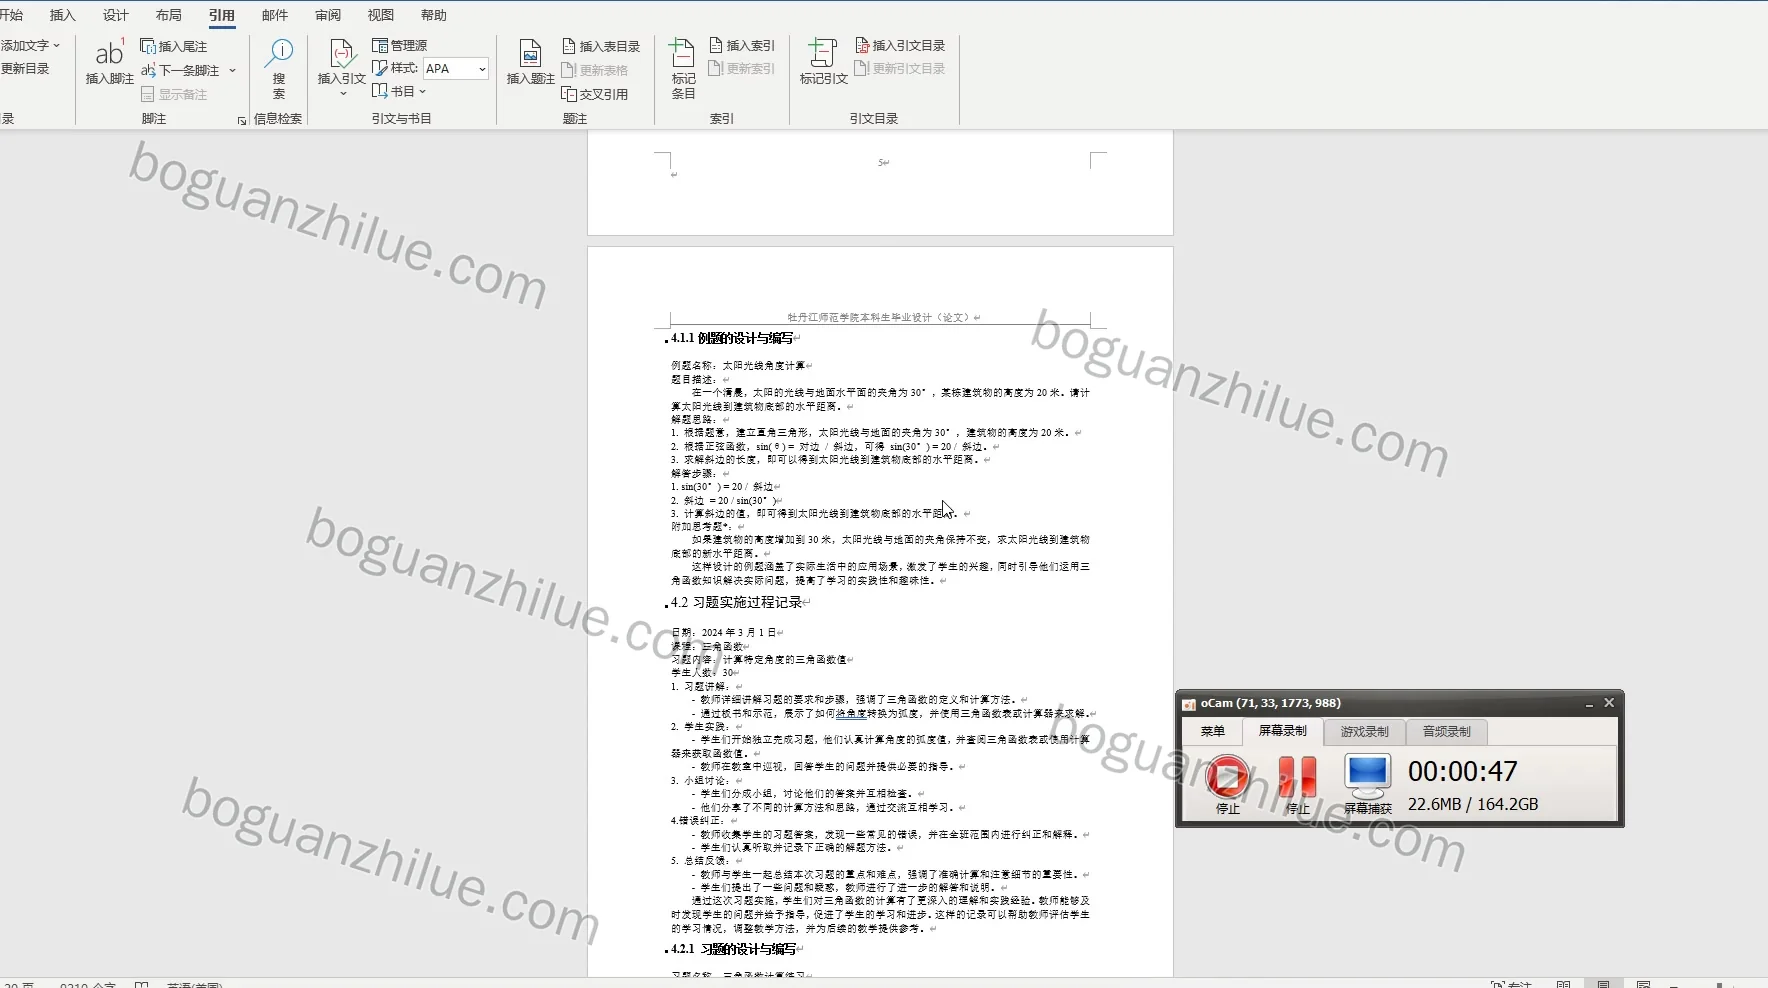The width and height of the screenshot is (1768, 988).
Task: Select oCam Game Recording (游戏录制) tab
Action: pyautogui.click(x=1365, y=731)
